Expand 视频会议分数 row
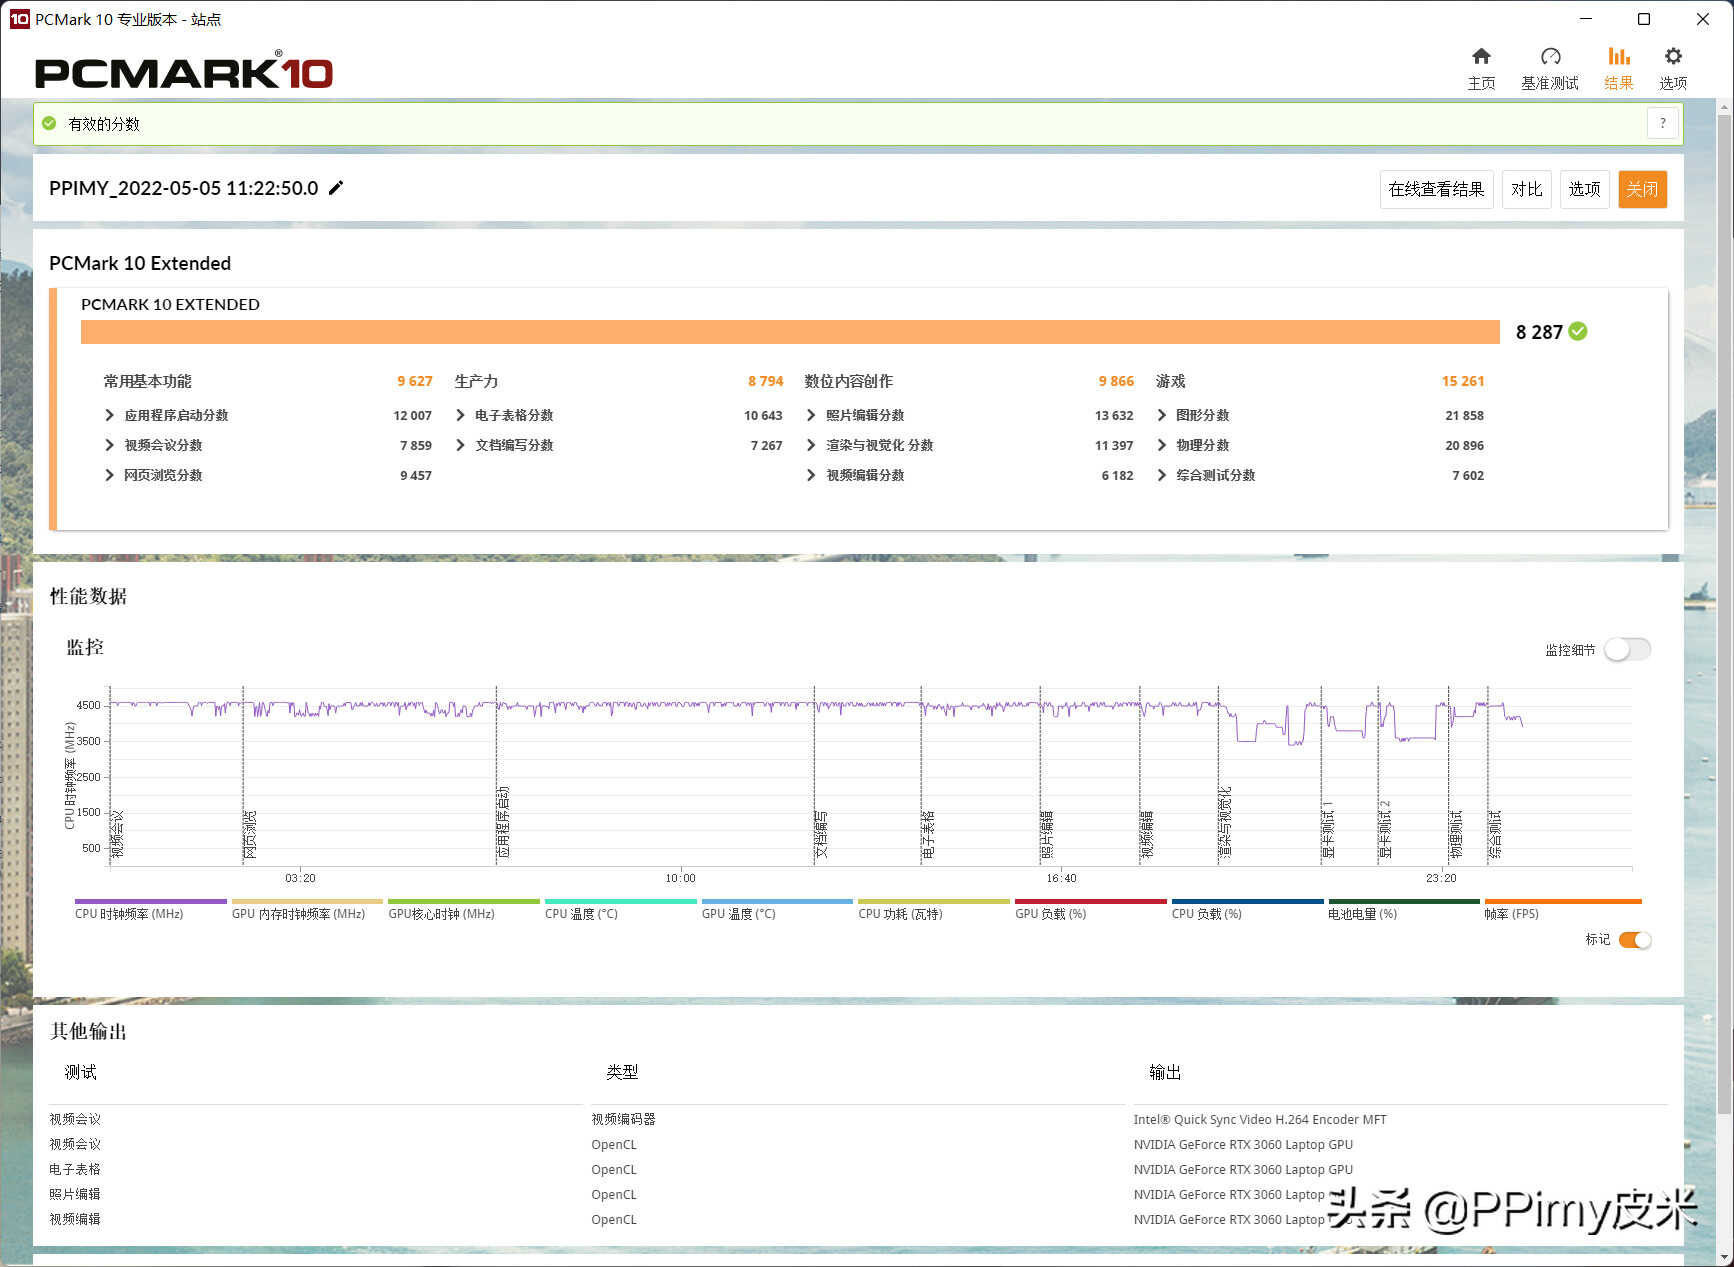This screenshot has height=1267, width=1734. [x=110, y=445]
